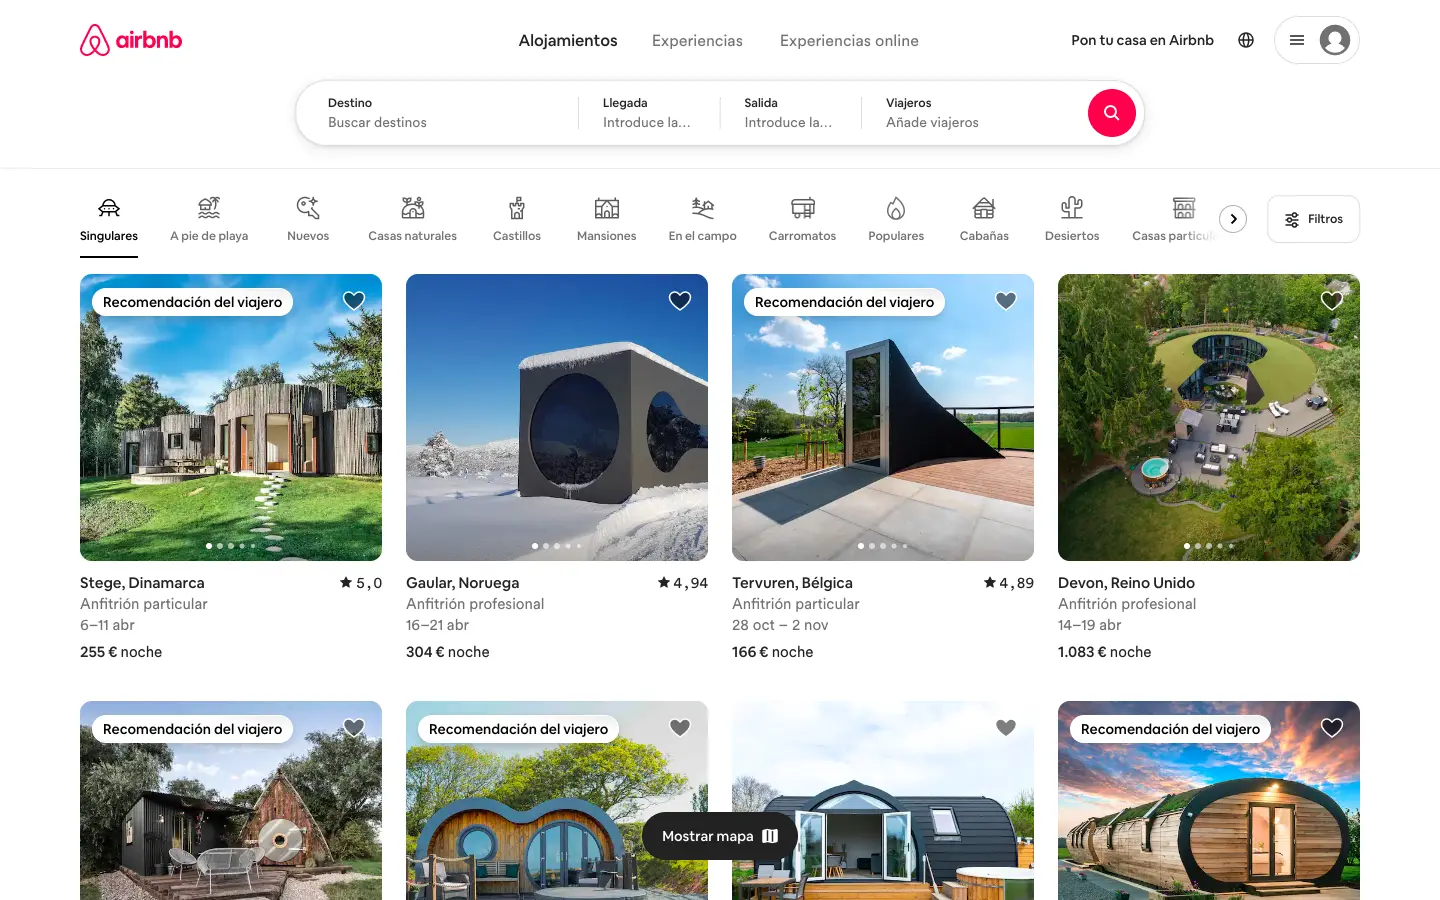Select the Singulares category
The width and height of the screenshot is (1440, 900).
109,220
